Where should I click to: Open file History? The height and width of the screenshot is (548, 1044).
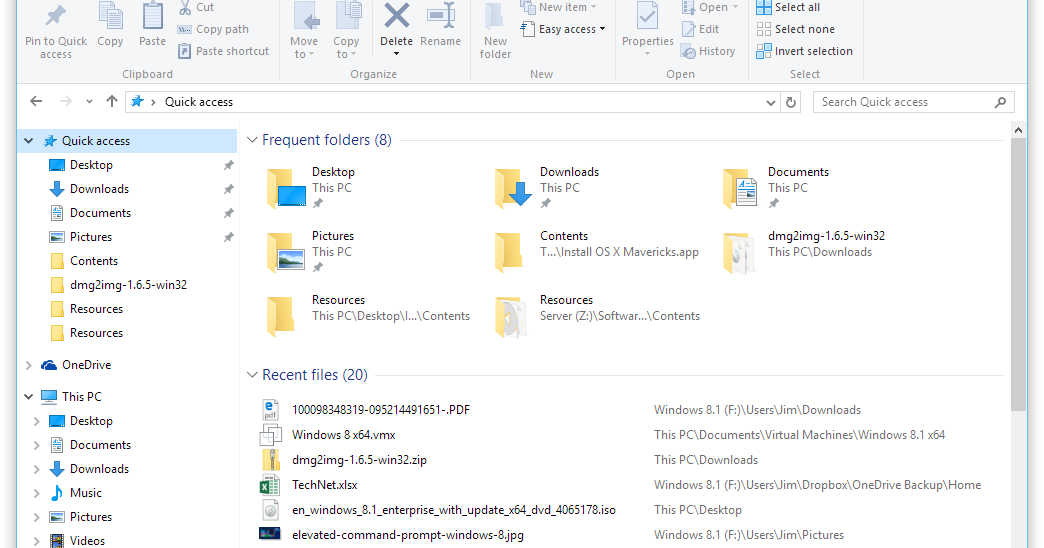tap(708, 51)
